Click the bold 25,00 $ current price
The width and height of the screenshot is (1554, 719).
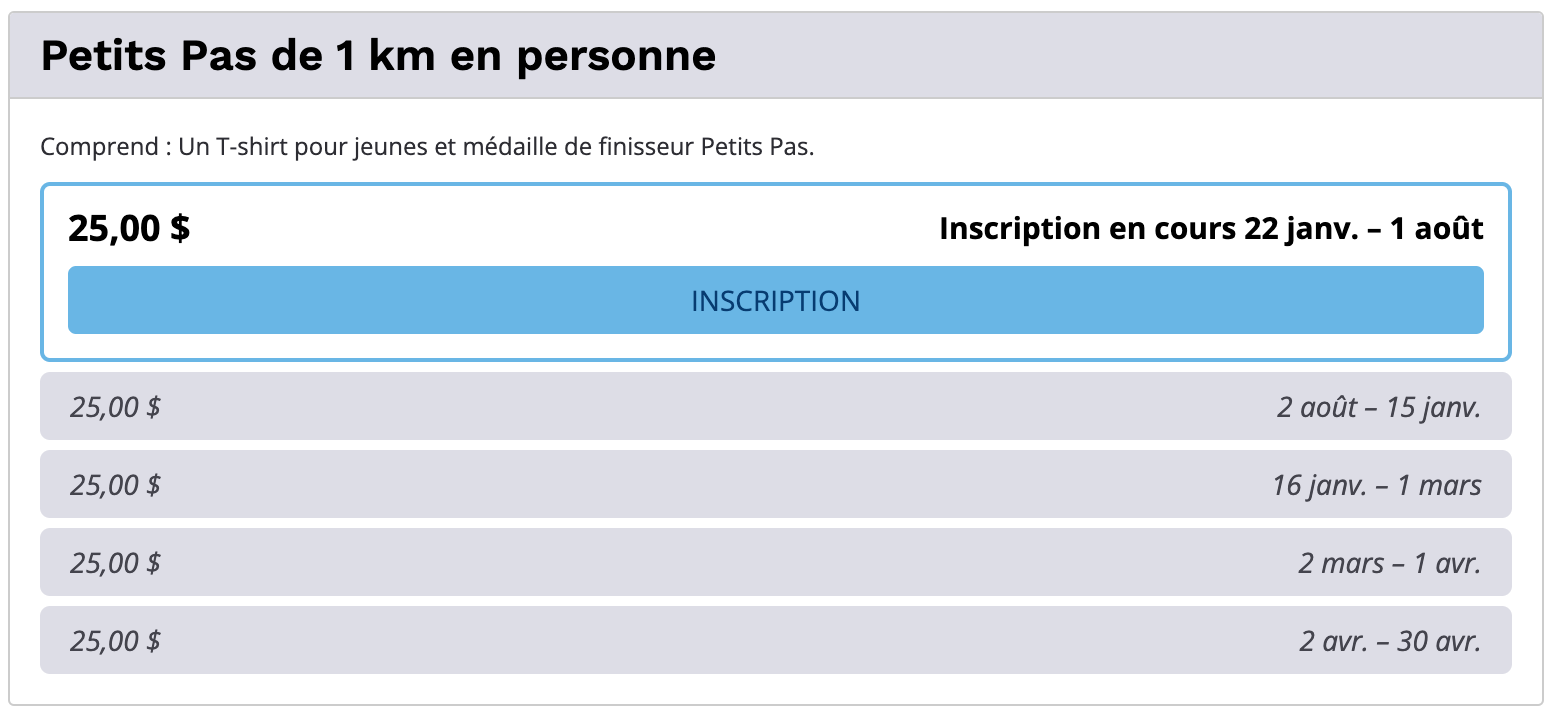pos(129,229)
